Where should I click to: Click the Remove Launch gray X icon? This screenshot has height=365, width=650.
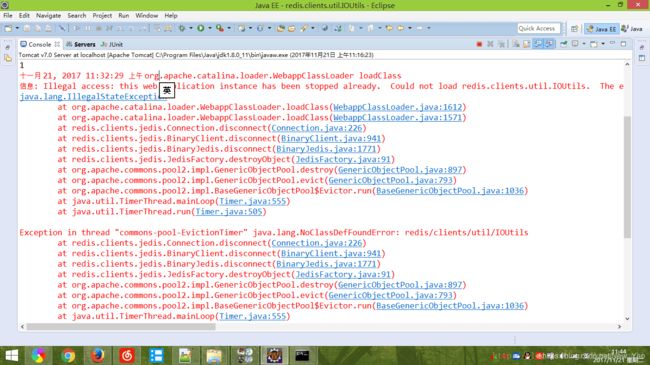[490, 44]
